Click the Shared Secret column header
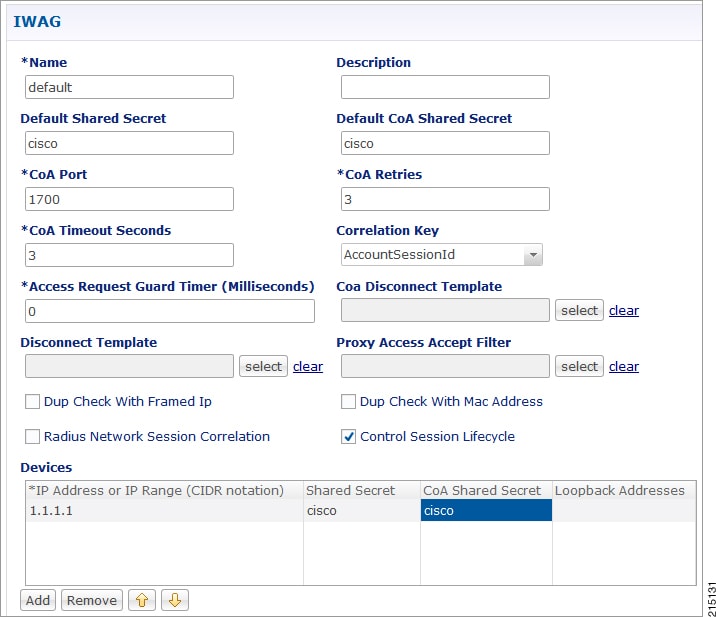Viewport: 716px width, 617px height. [x=362, y=490]
